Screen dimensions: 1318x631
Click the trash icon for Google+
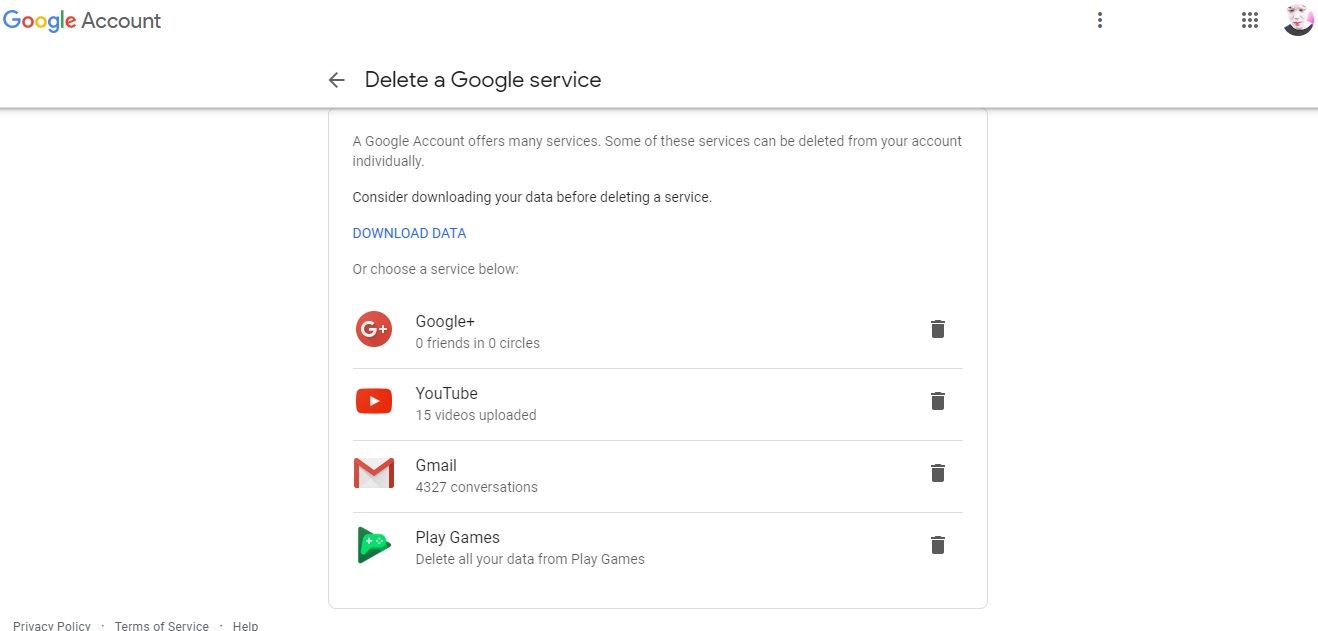tap(937, 329)
